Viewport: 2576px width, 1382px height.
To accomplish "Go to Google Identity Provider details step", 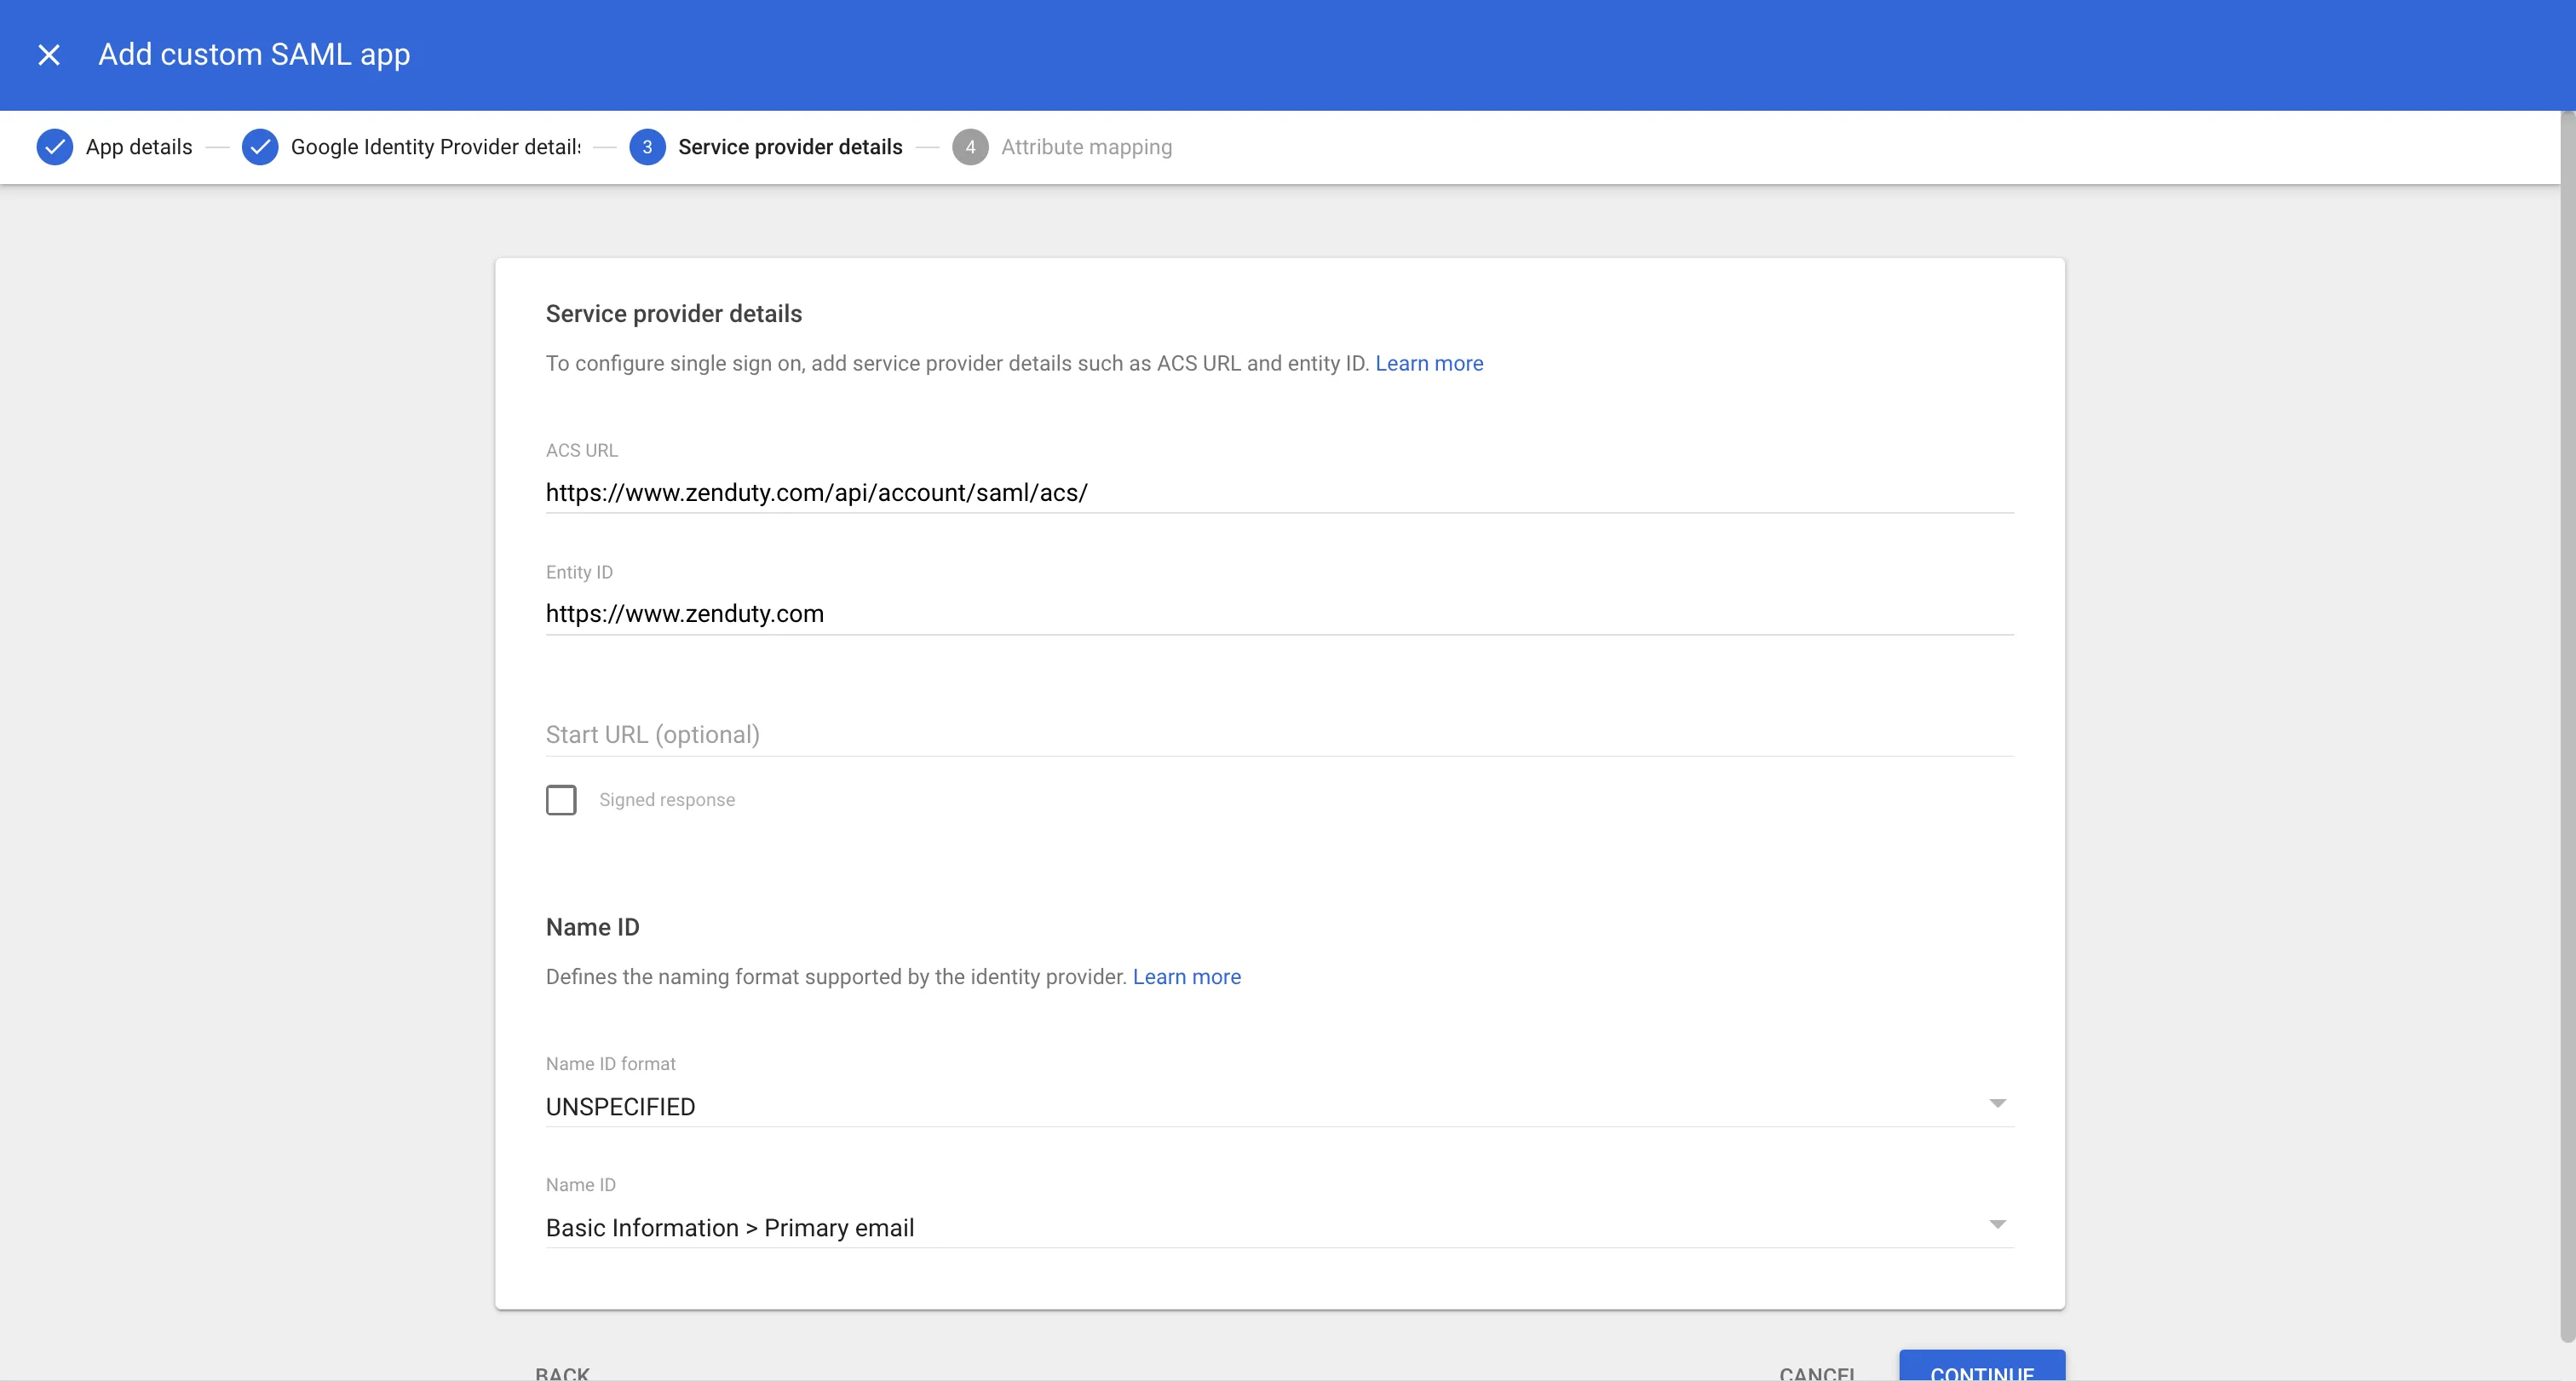I will coord(435,147).
